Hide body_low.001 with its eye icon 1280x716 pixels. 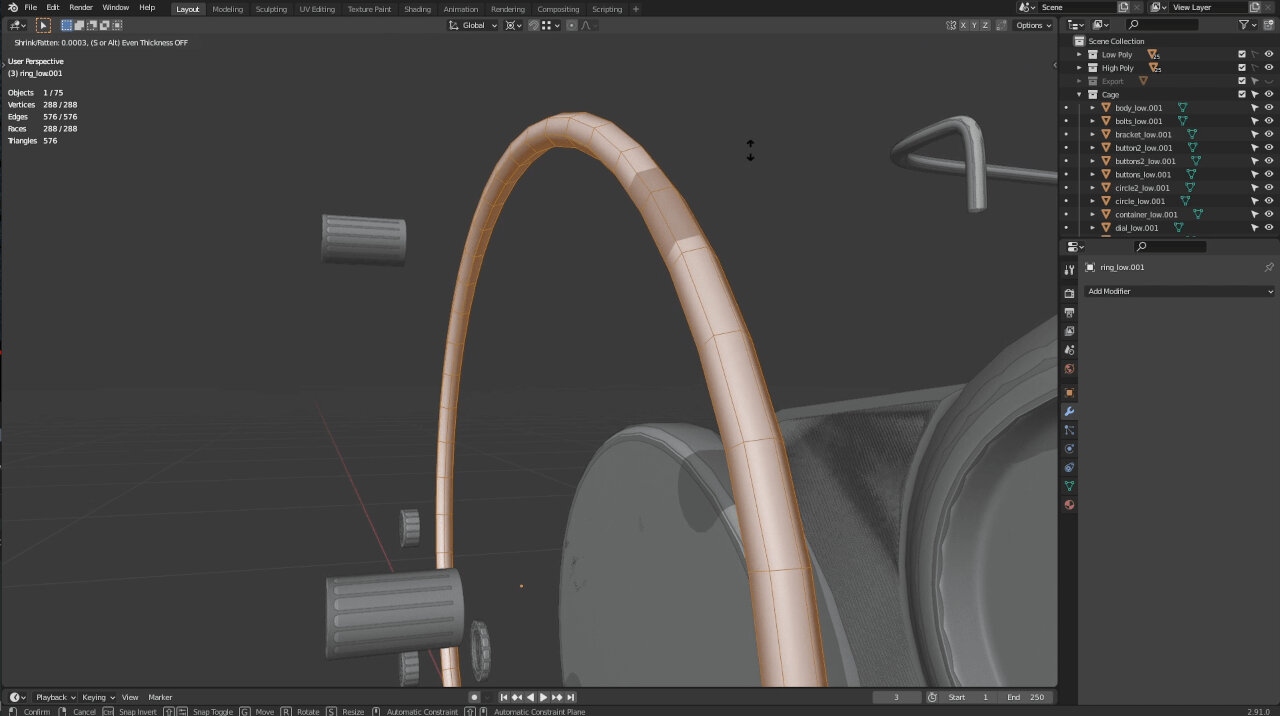pos(1268,107)
